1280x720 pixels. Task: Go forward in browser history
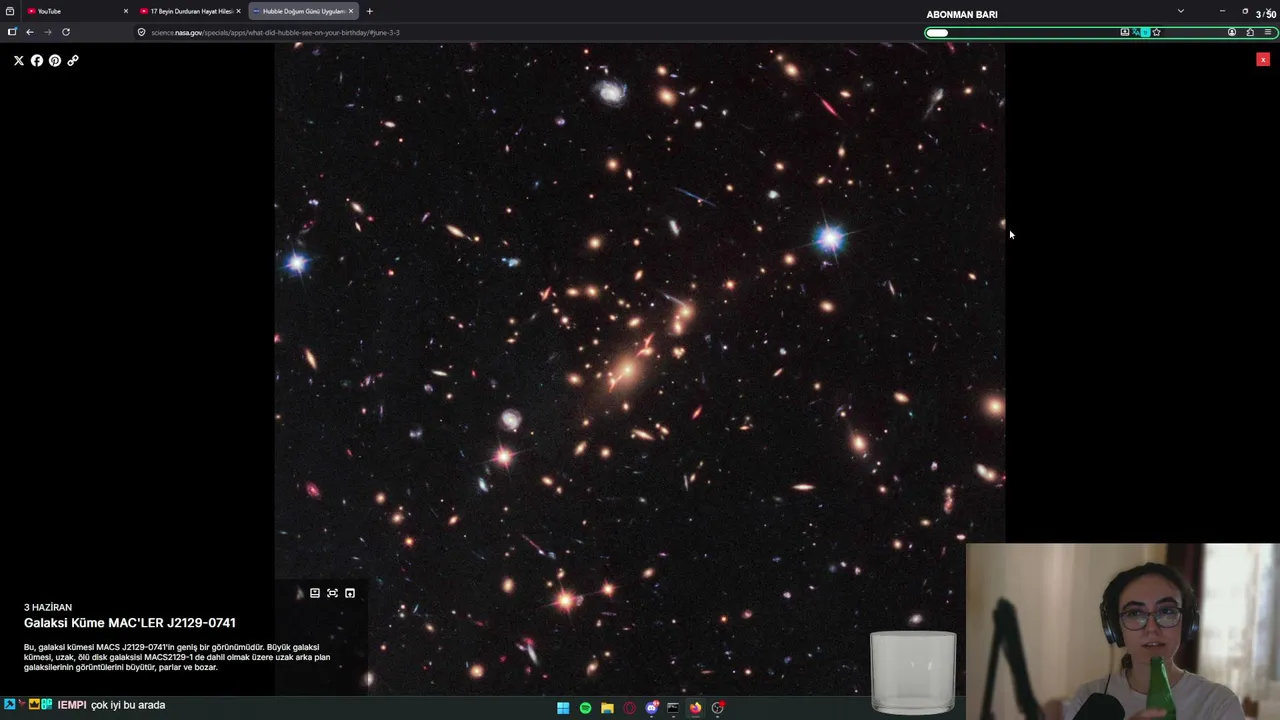point(47,32)
